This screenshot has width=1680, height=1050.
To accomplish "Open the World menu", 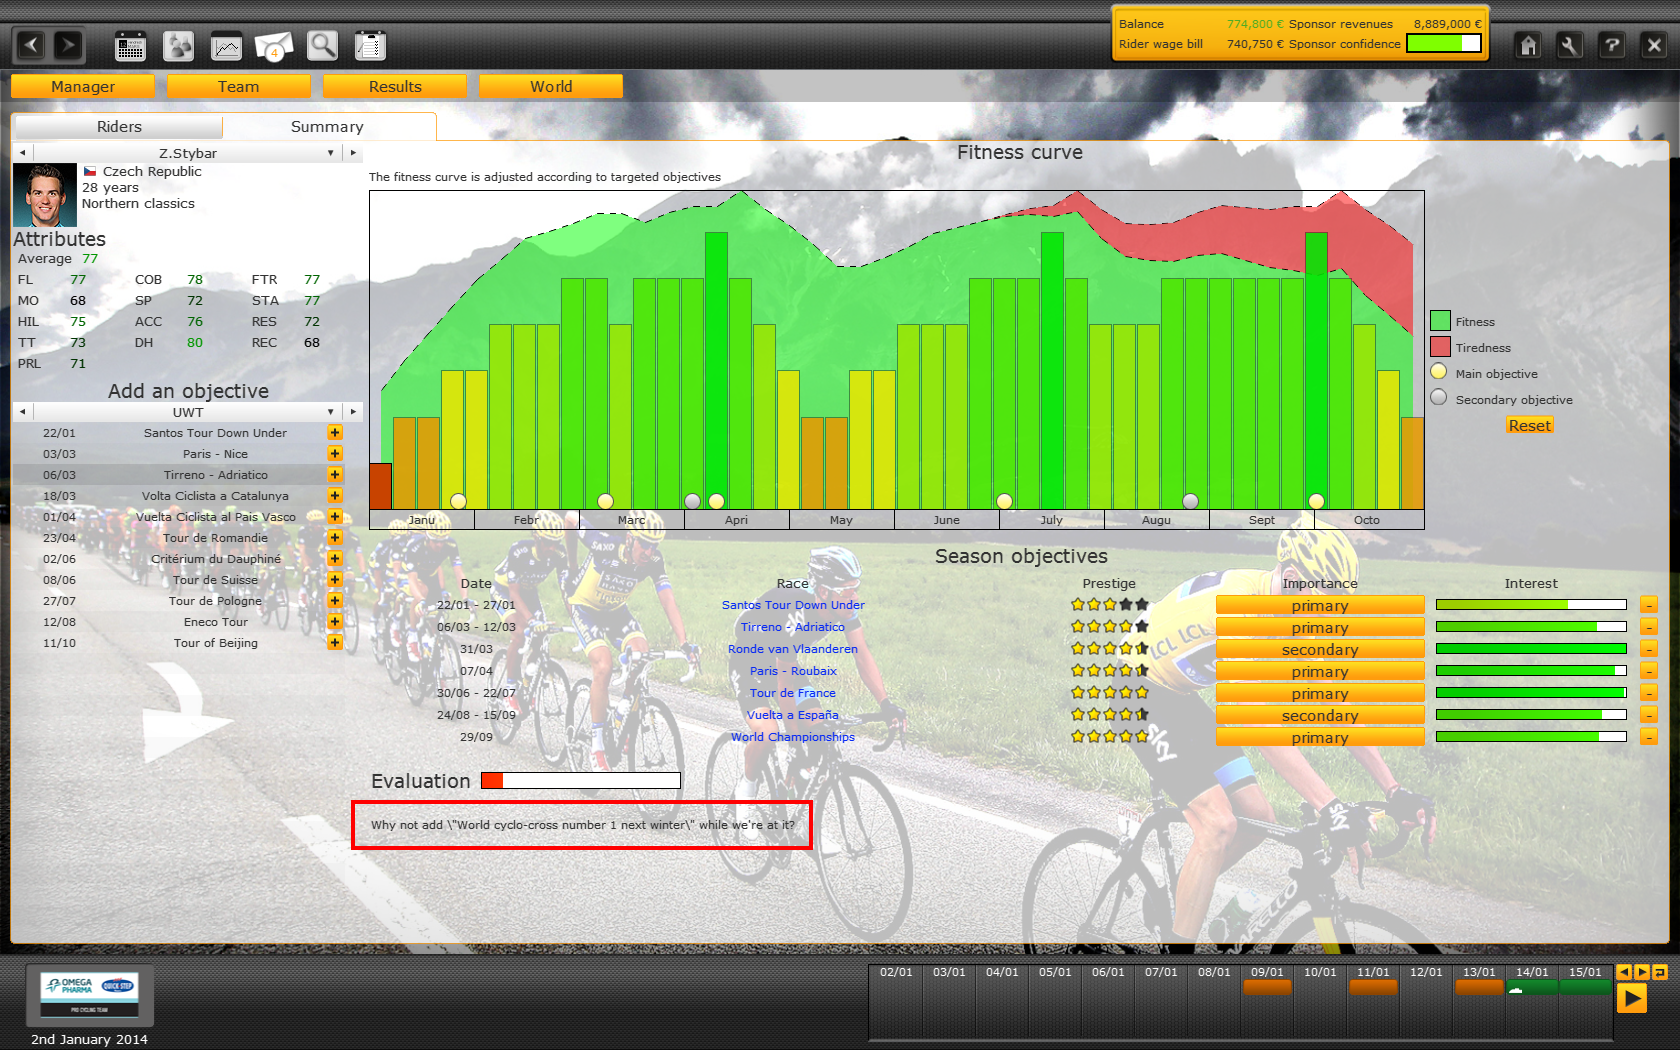I will click(x=551, y=87).
